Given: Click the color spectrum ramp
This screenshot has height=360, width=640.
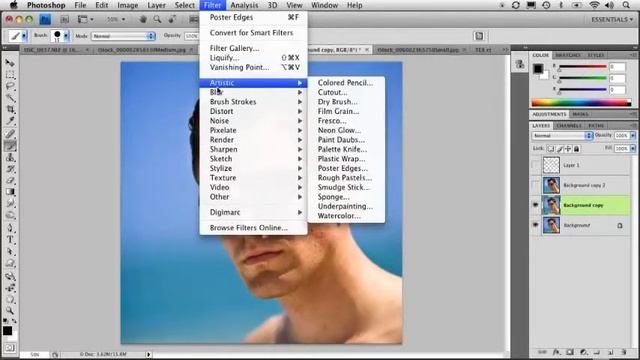Looking at the screenshot, I should pyautogui.click(x=581, y=102).
